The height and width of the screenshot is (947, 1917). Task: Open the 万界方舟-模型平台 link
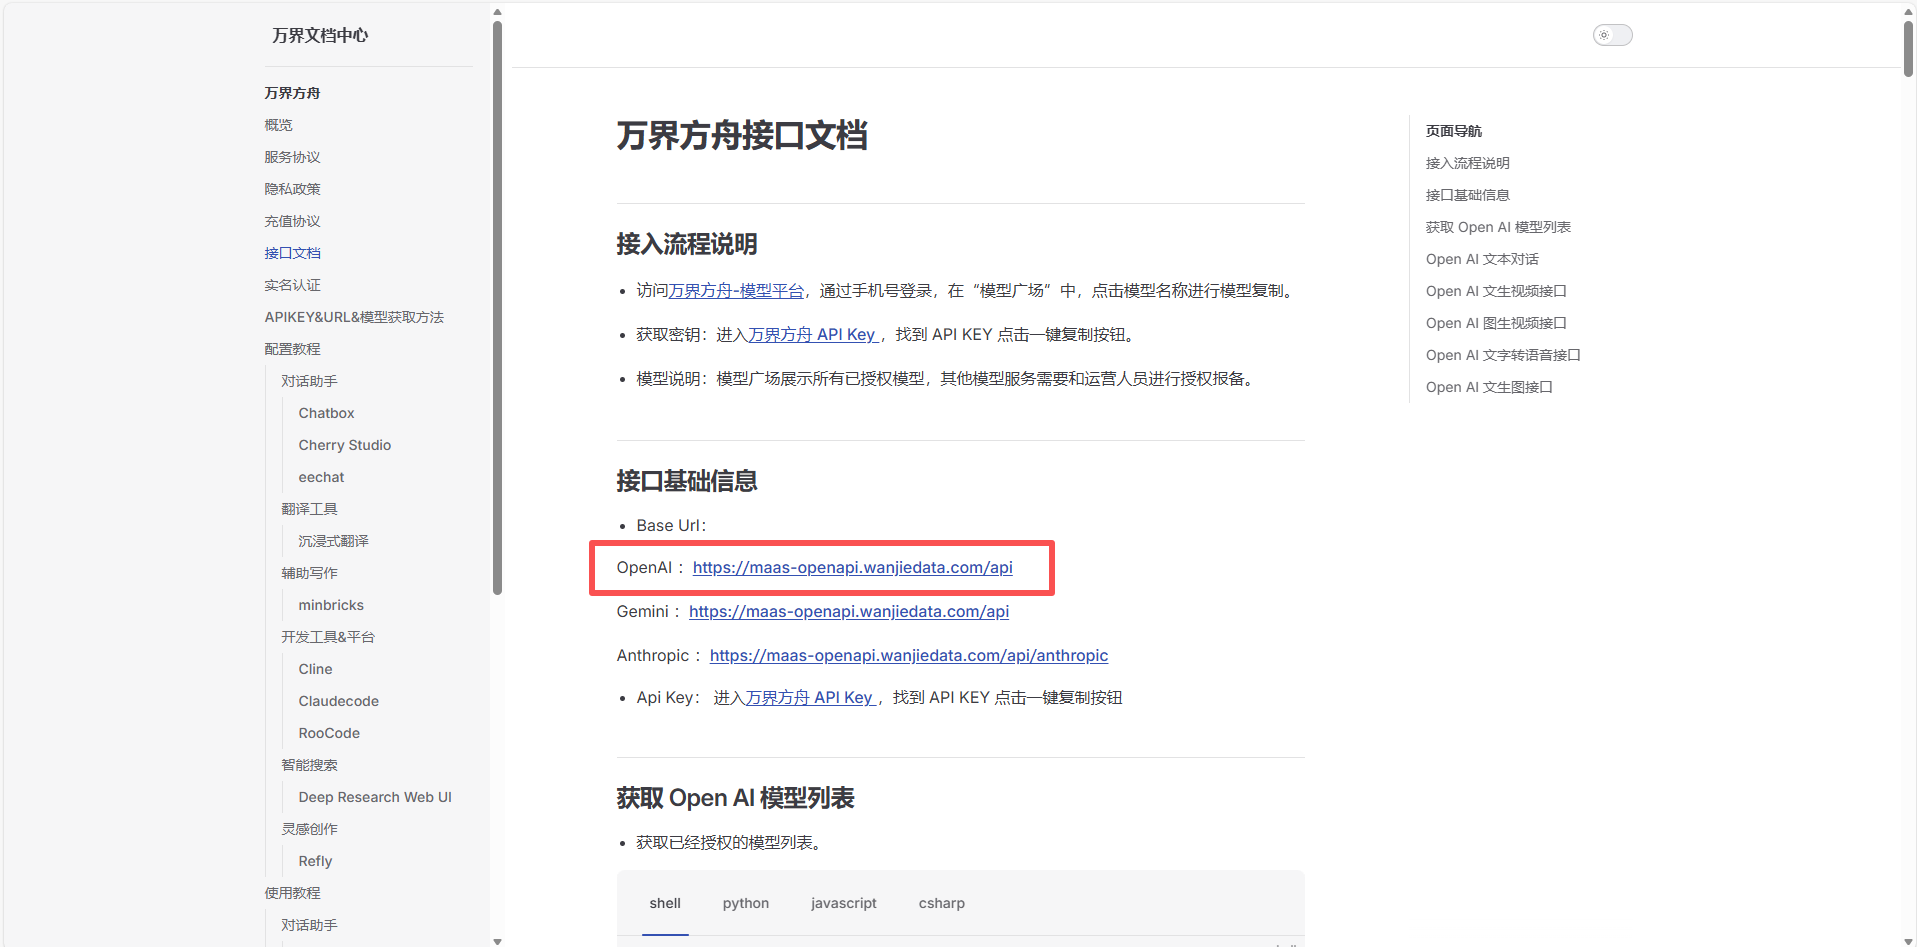pos(735,290)
